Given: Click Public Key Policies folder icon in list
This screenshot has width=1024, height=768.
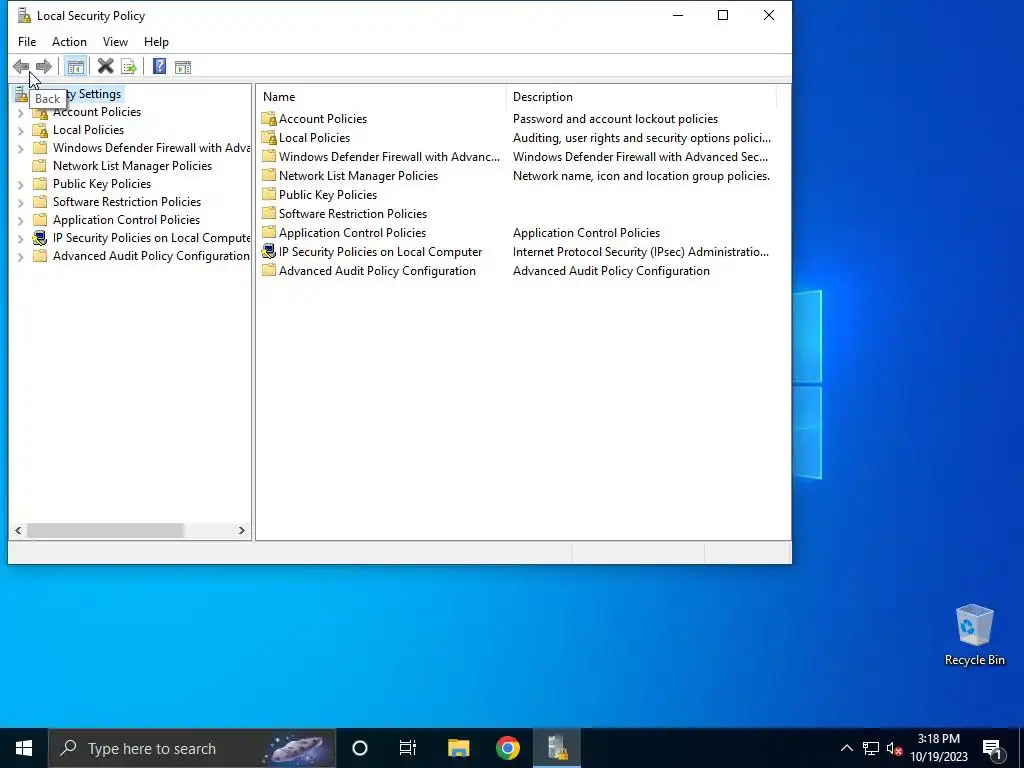Looking at the screenshot, I should coord(268,195).
